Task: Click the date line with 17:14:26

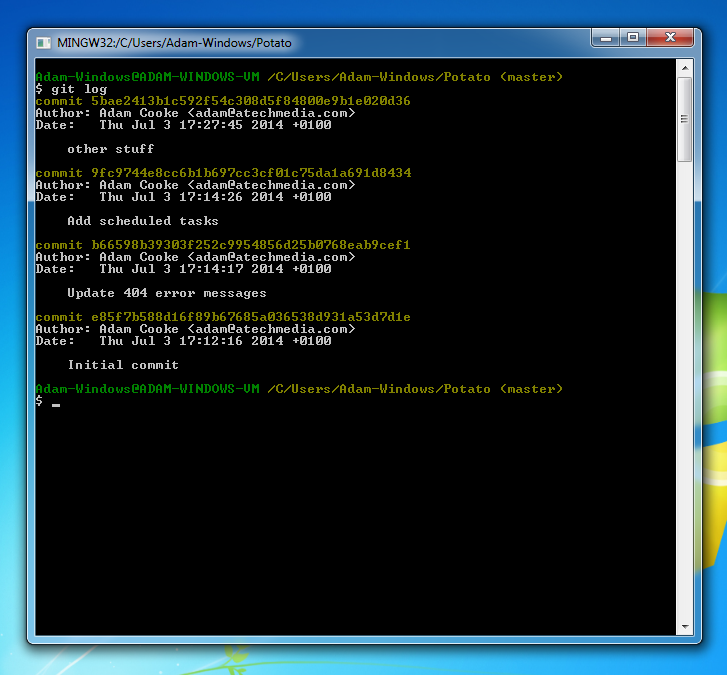Action: tap(184, 197)
